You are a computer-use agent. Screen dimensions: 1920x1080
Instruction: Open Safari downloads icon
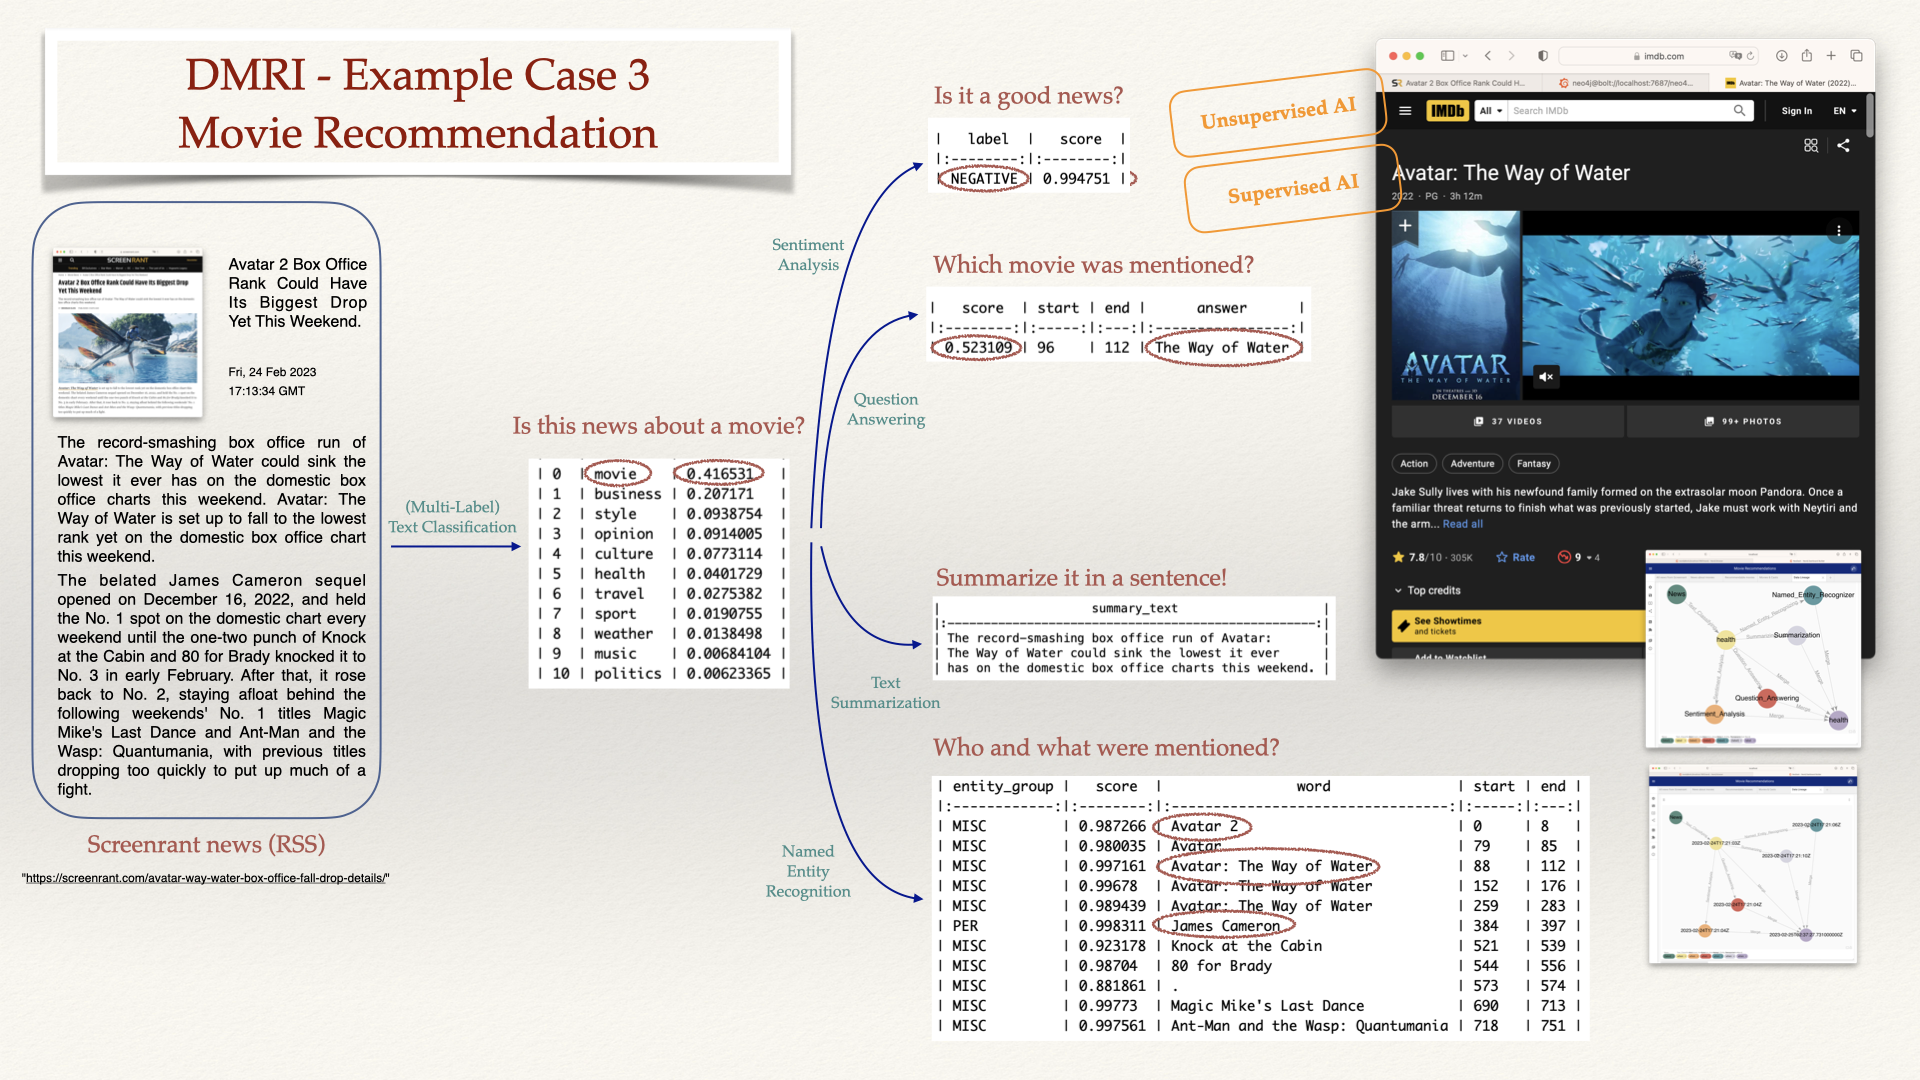[x=1781, y=56]
